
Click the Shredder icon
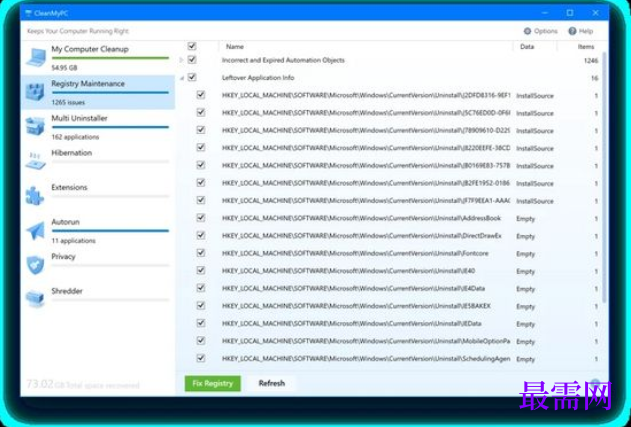[35, 299]
